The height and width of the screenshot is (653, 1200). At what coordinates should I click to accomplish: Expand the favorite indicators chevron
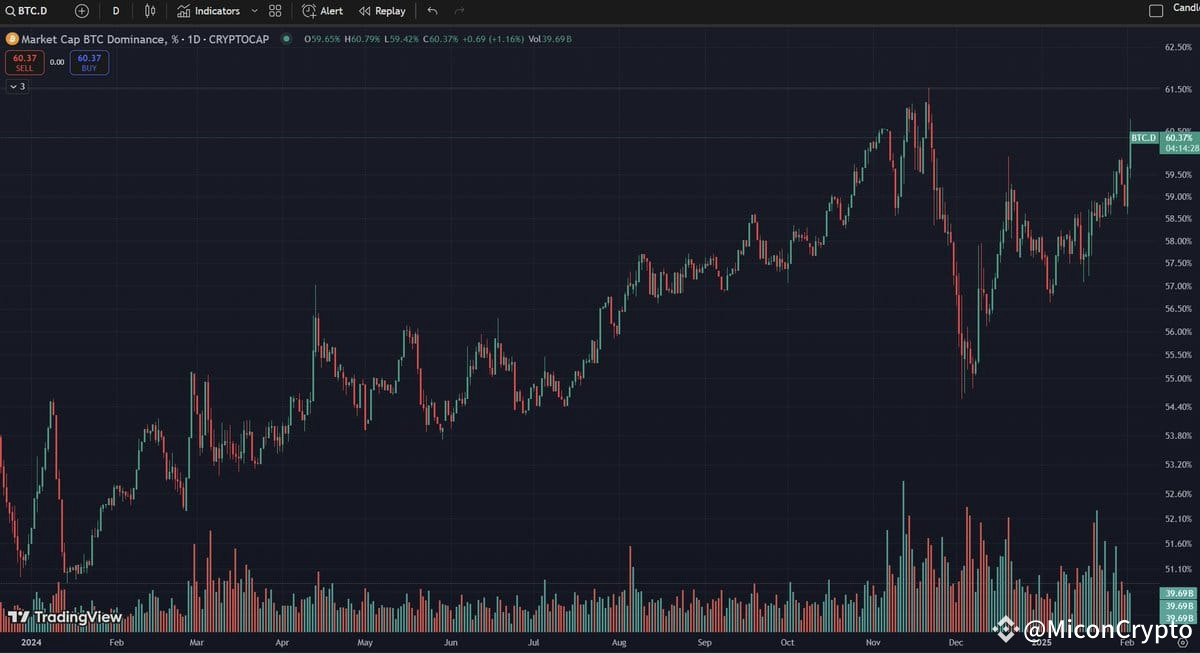pos(254,11)
